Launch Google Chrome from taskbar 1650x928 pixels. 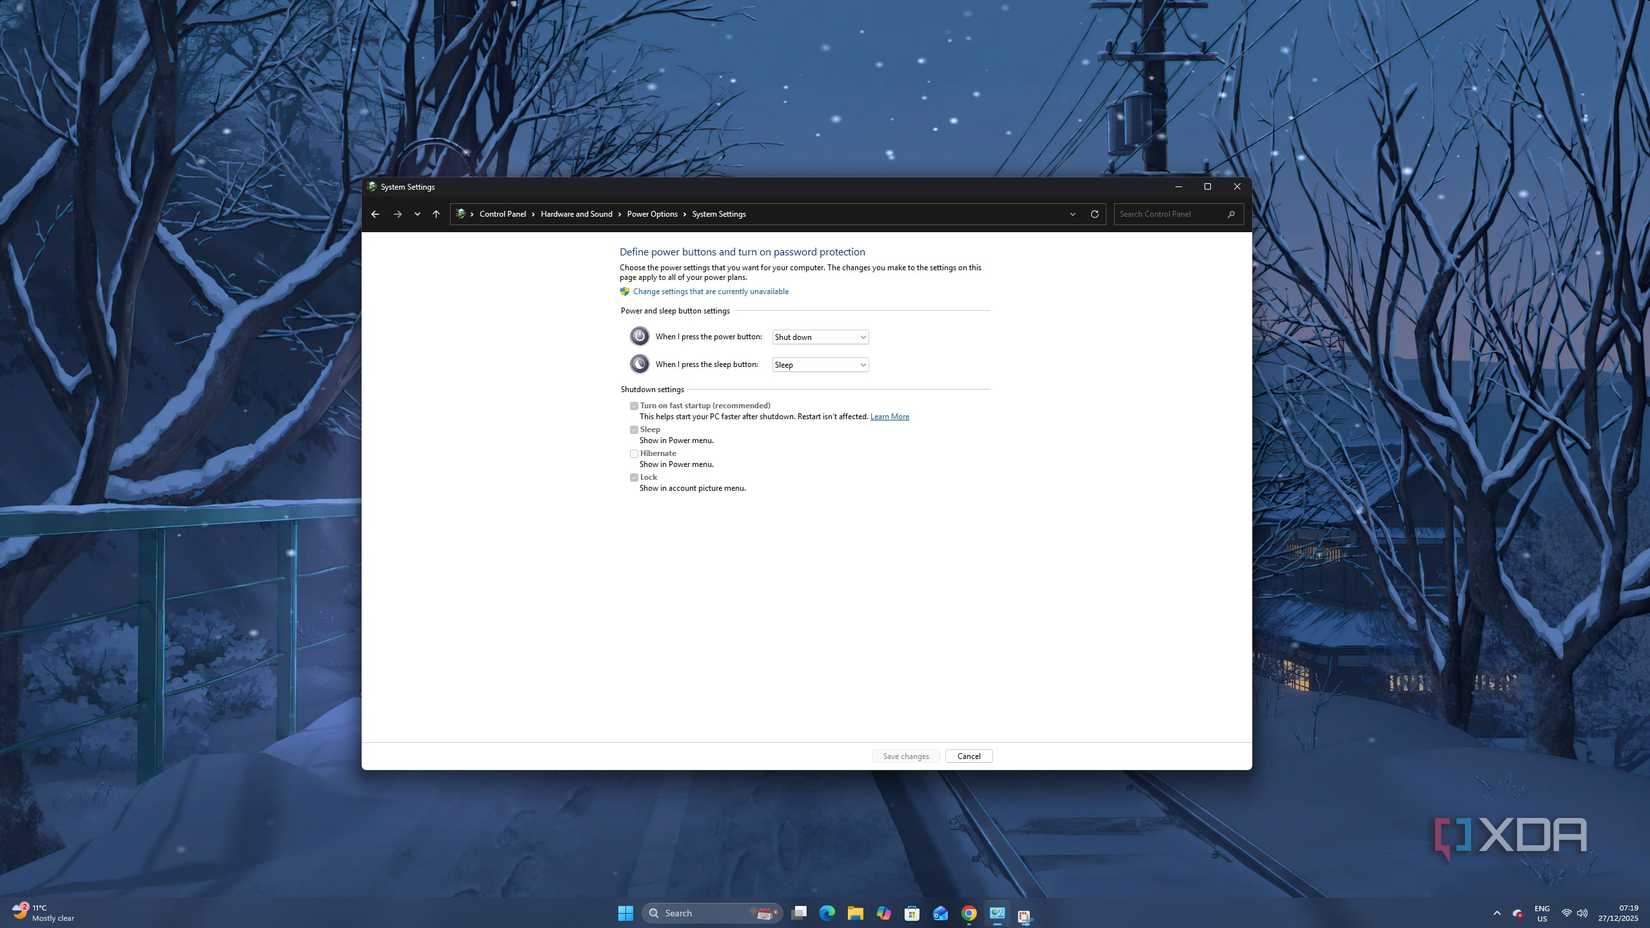coord(969,913)
